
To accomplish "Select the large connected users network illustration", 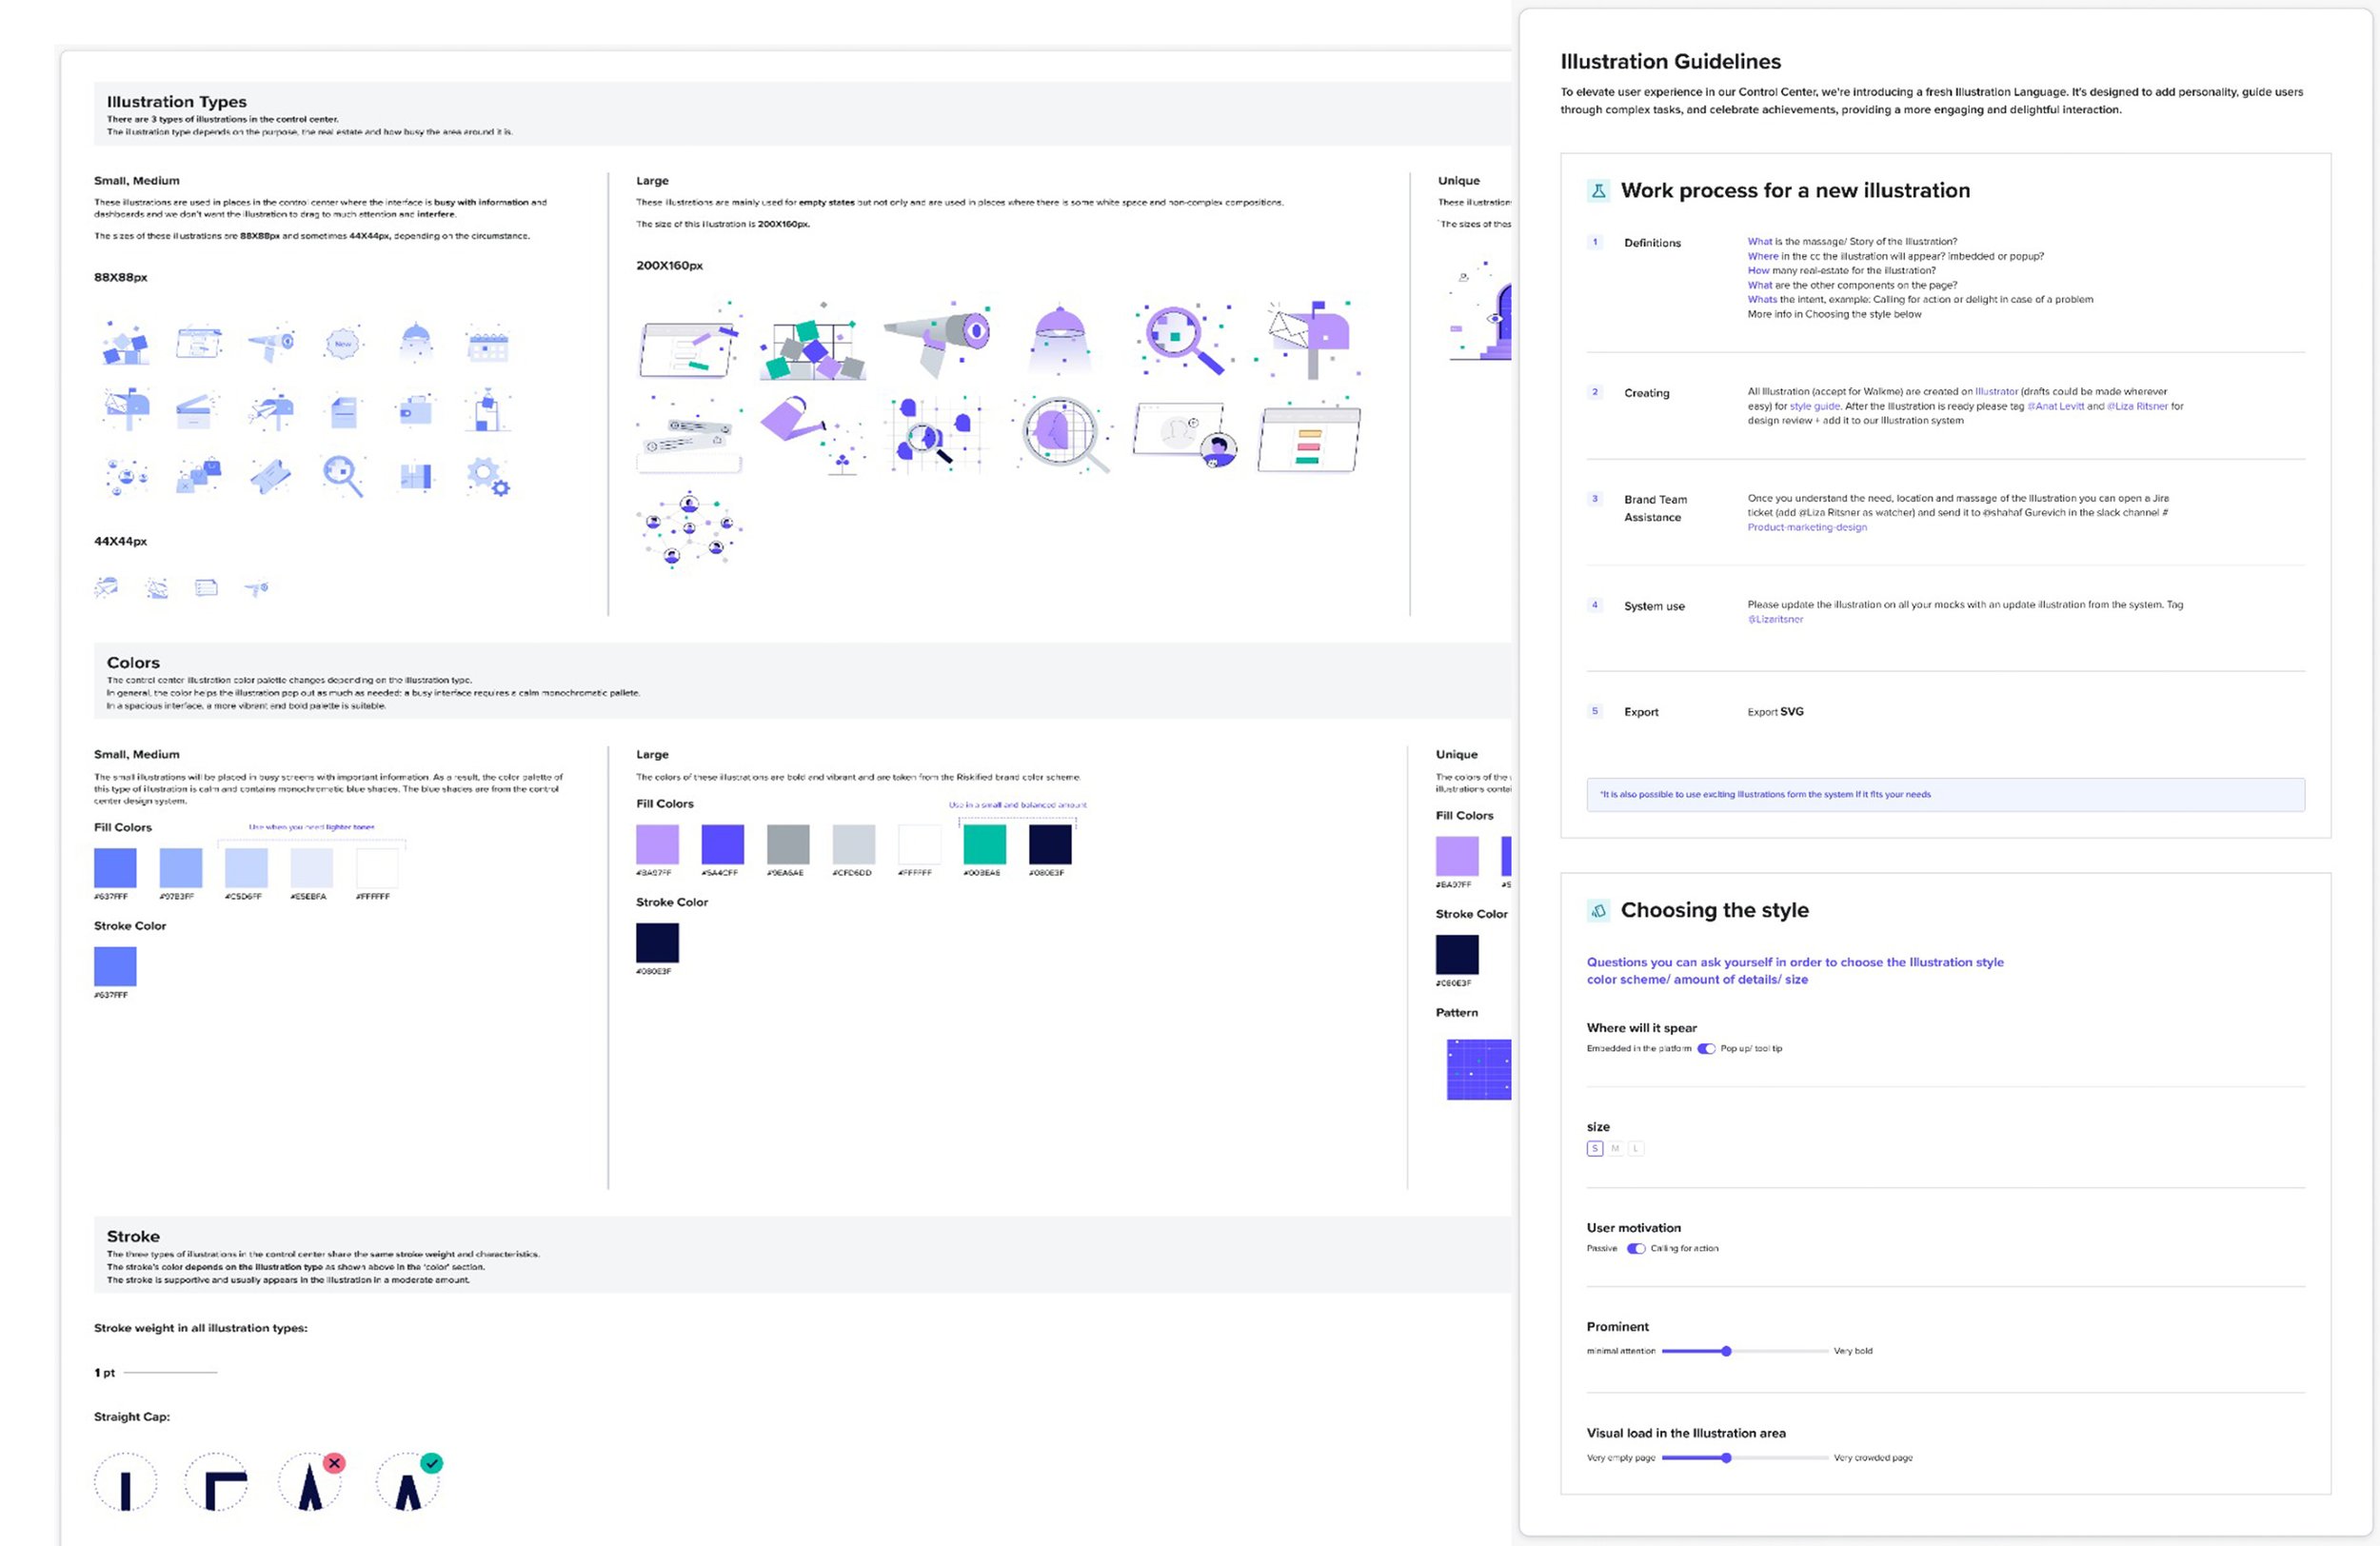I will (689, 529).
